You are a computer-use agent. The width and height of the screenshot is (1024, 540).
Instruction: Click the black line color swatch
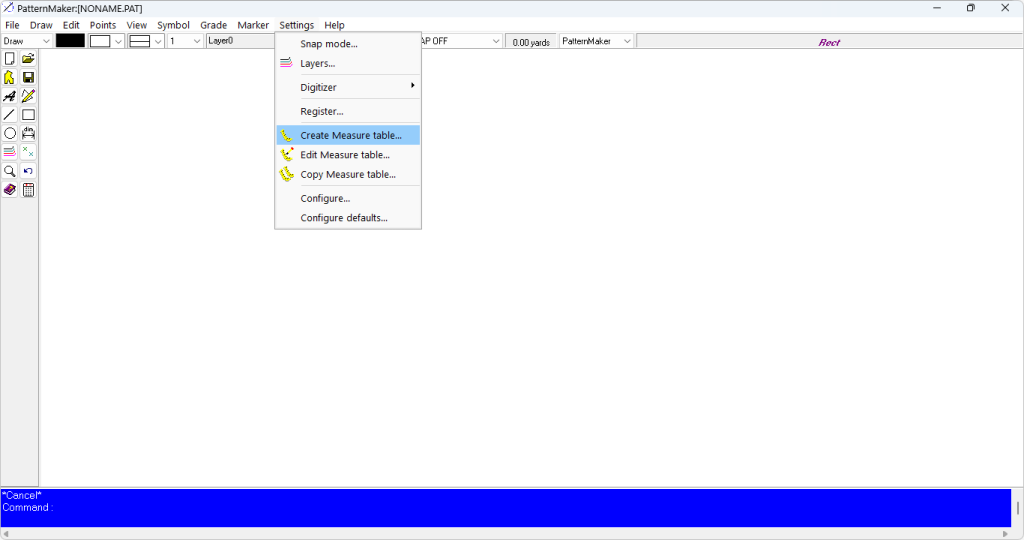[x=70, y=40]
